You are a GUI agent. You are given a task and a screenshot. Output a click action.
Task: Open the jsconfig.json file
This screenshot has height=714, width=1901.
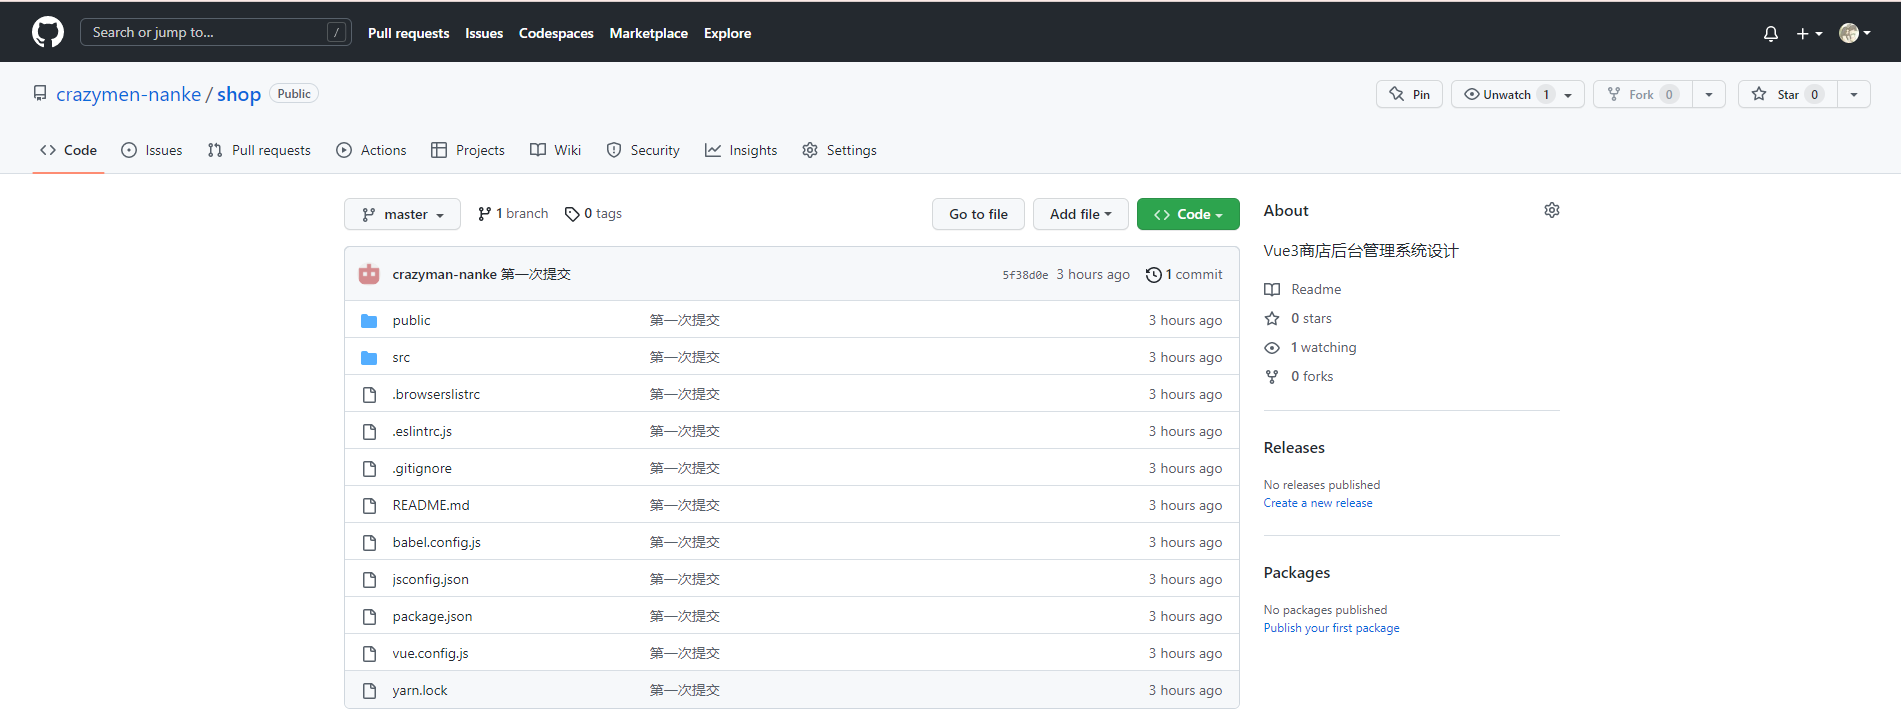point(430,579)
